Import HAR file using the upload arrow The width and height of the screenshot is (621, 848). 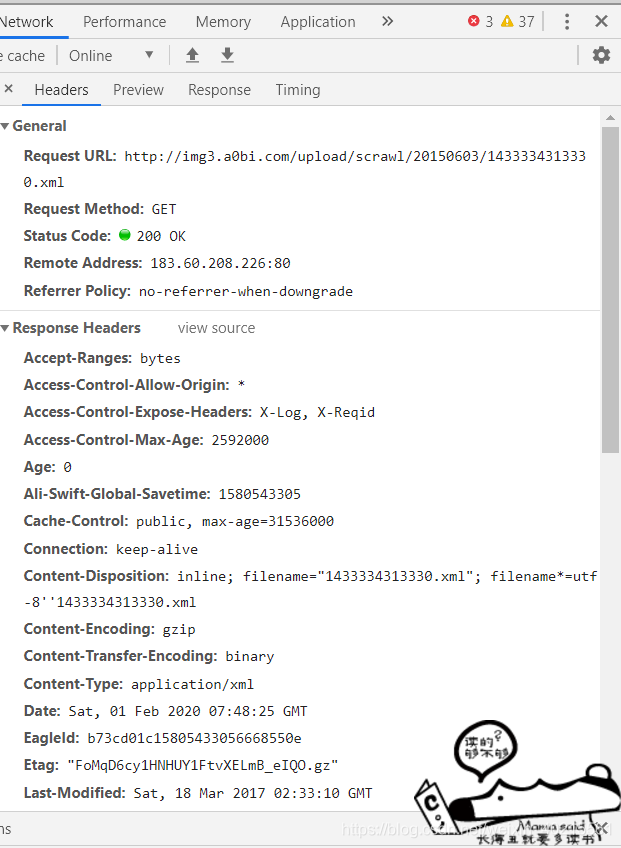[192, 55]
